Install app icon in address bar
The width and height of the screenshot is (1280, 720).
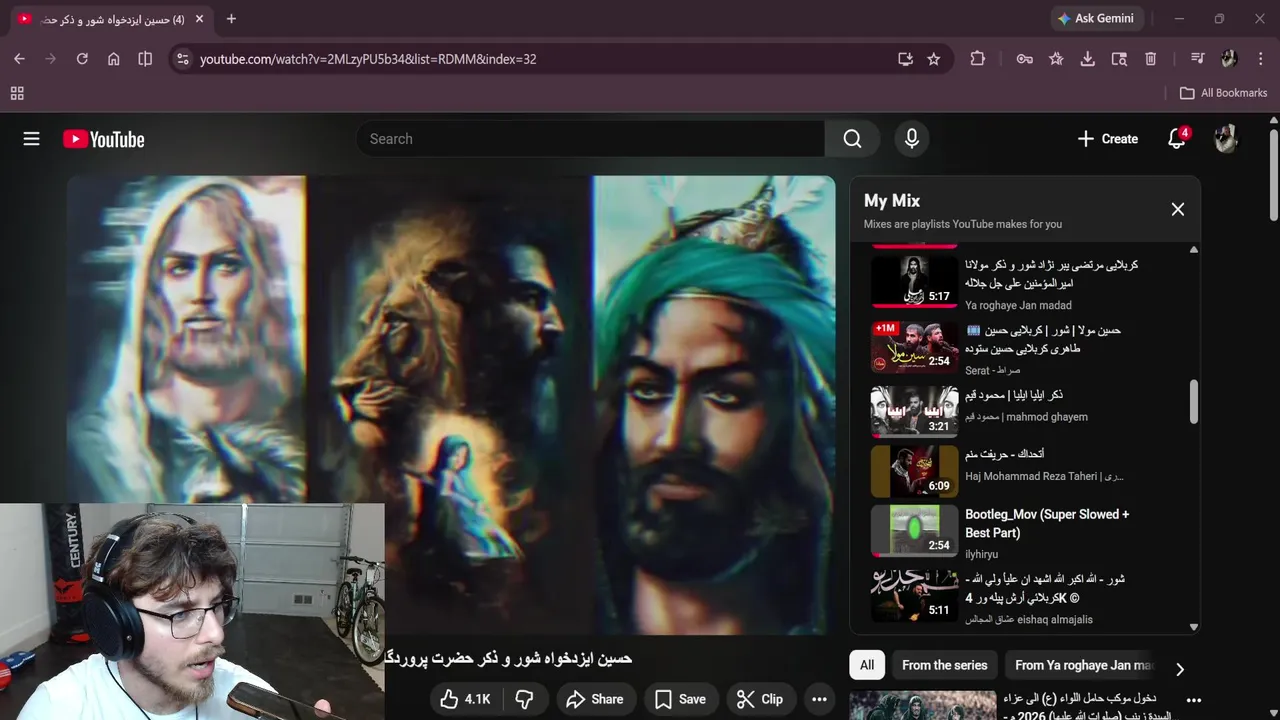[905, 59]
